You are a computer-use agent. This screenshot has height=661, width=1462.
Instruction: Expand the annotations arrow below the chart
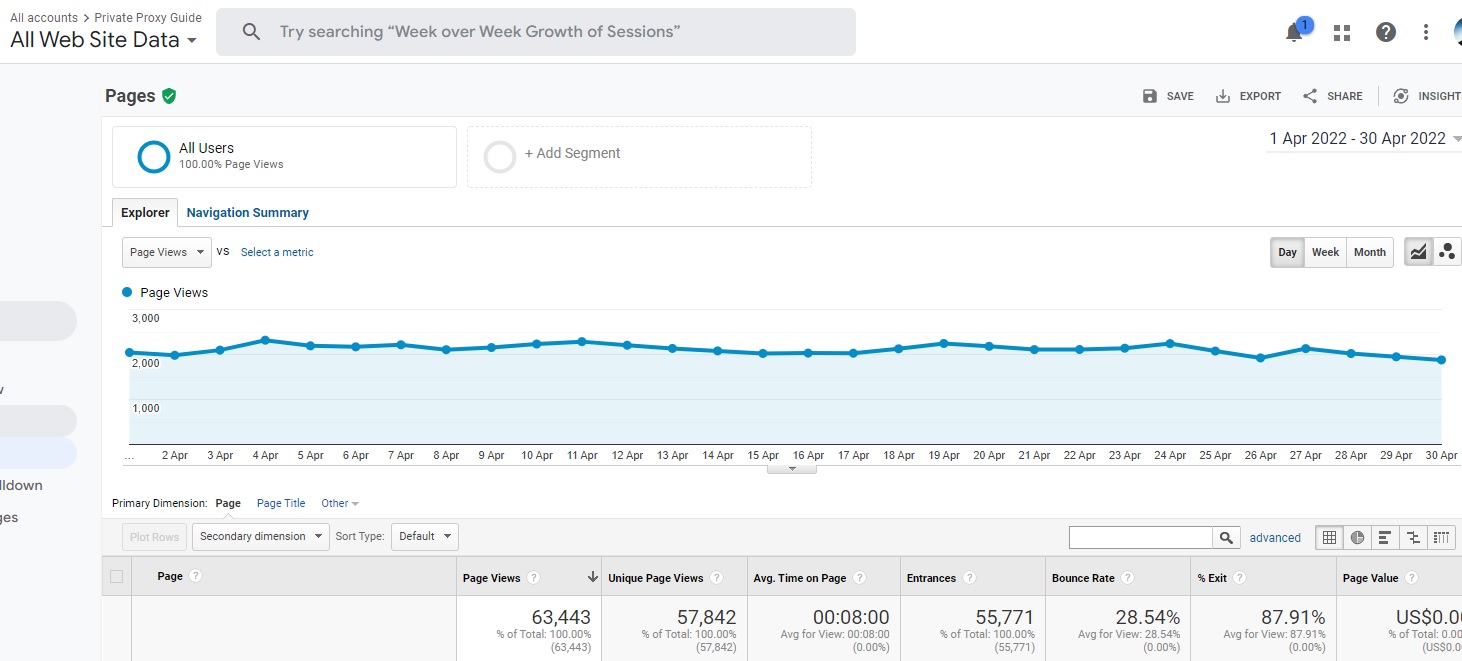(x=792, y=467)
